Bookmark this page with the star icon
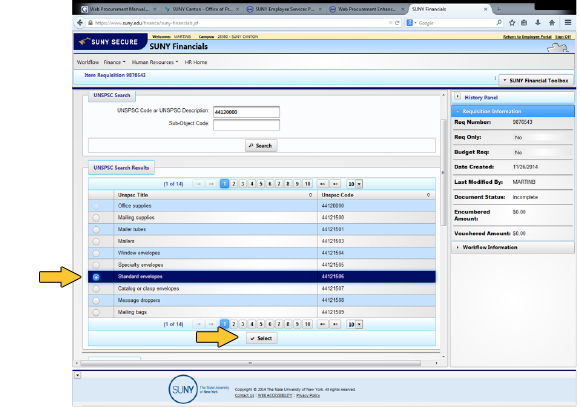 pyautogui.click(x=512, y=23)
